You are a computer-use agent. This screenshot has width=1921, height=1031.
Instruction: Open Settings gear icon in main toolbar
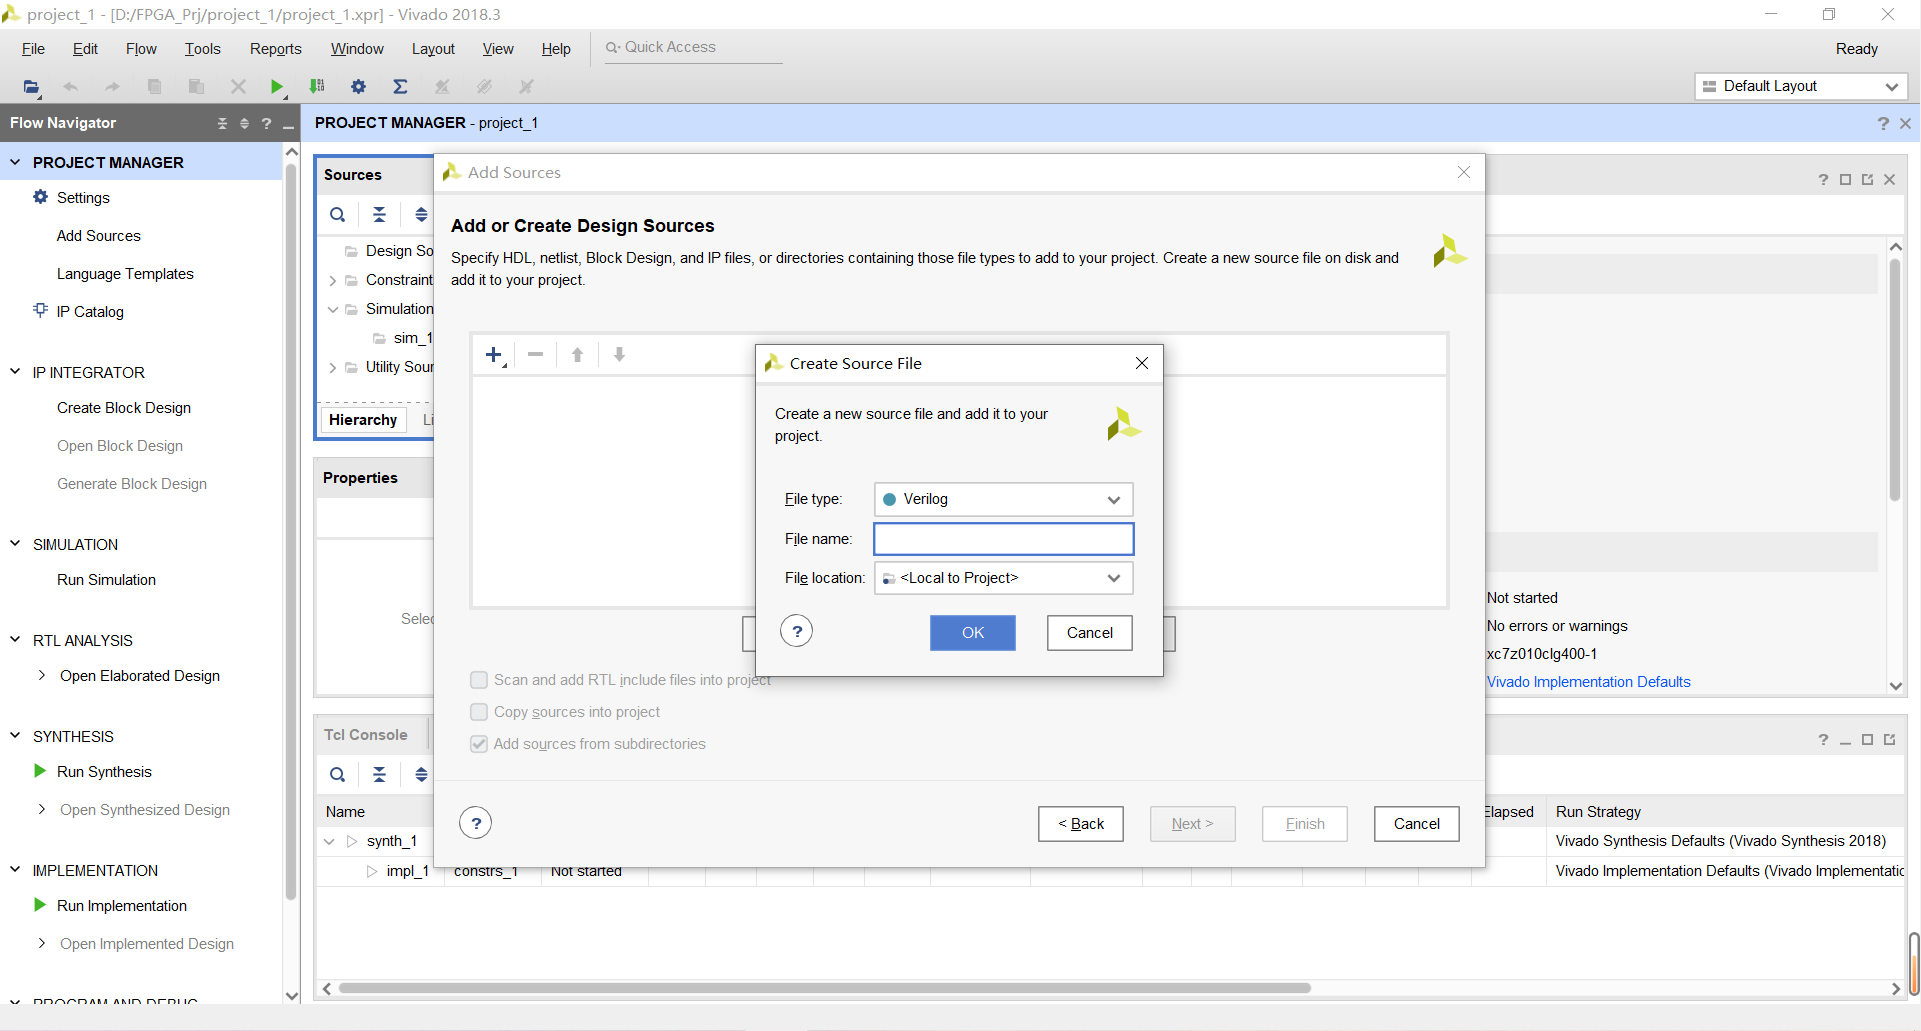358,87
